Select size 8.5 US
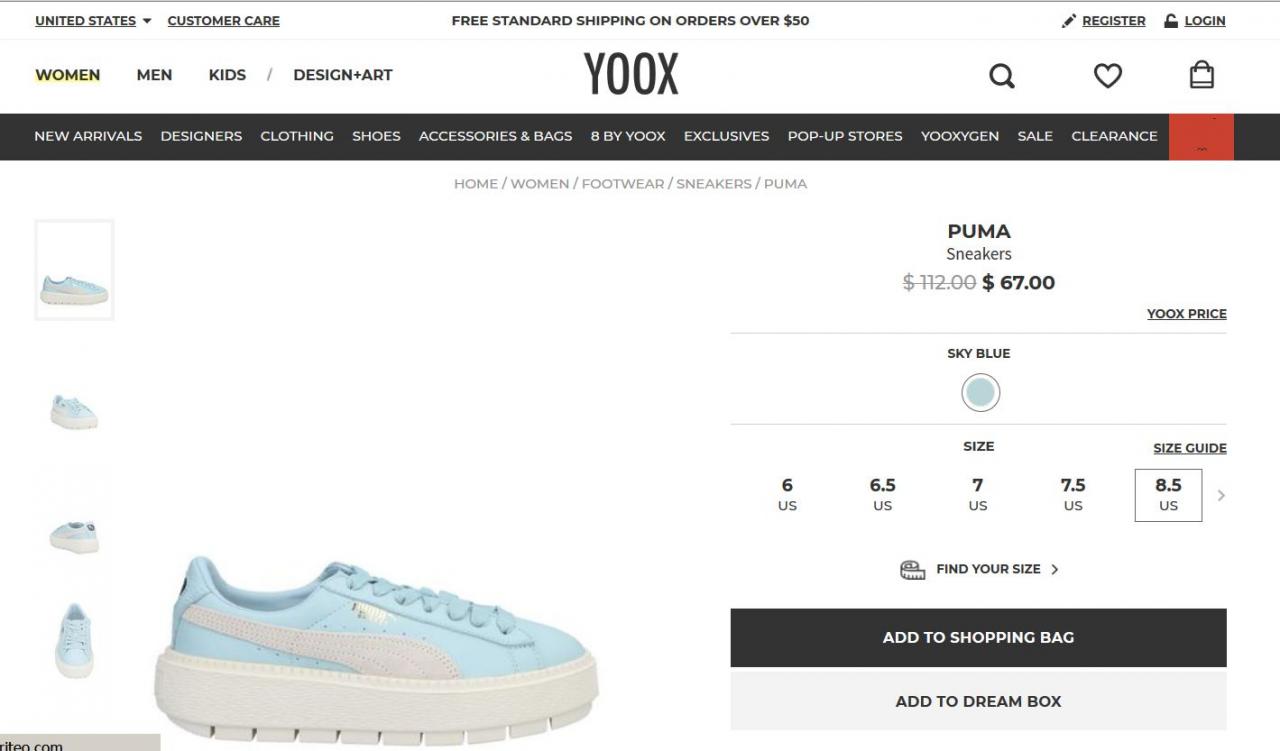Screen dimensions: 1280x751 (1168, 495)
